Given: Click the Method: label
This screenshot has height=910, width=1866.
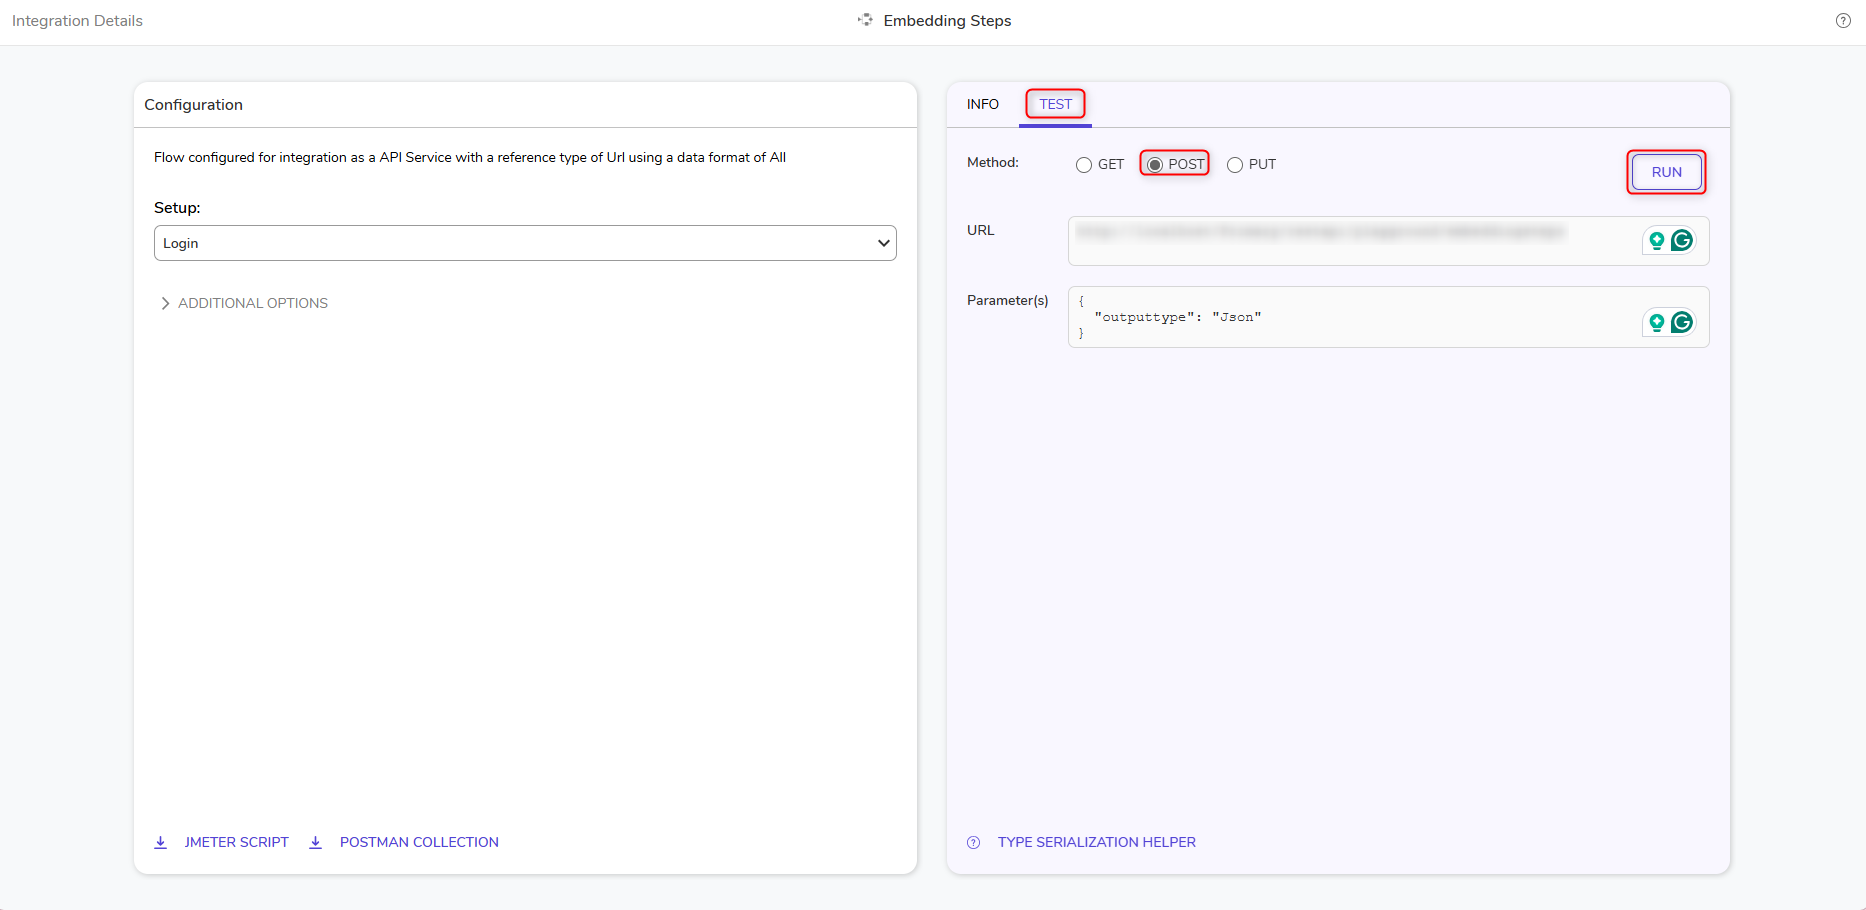Looking at the screenshot, I should [x=992, y=162].
